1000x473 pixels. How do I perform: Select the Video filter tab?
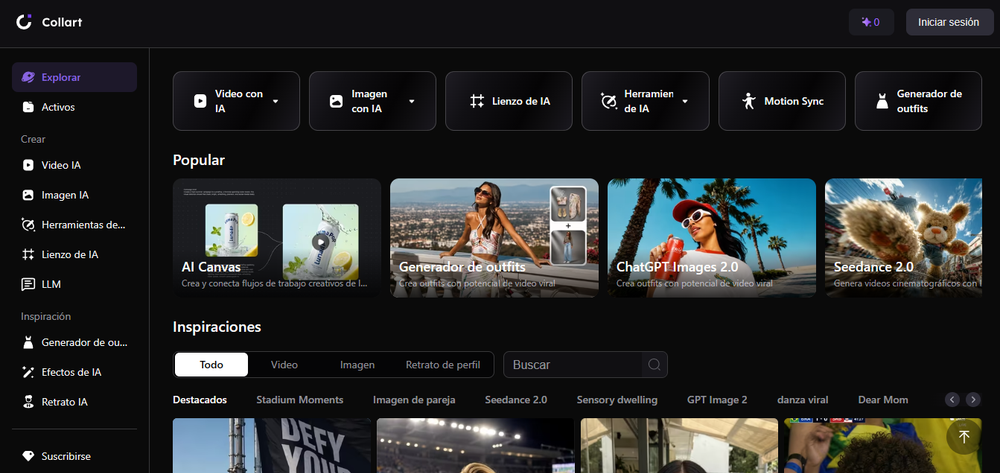tap(284, 365)
